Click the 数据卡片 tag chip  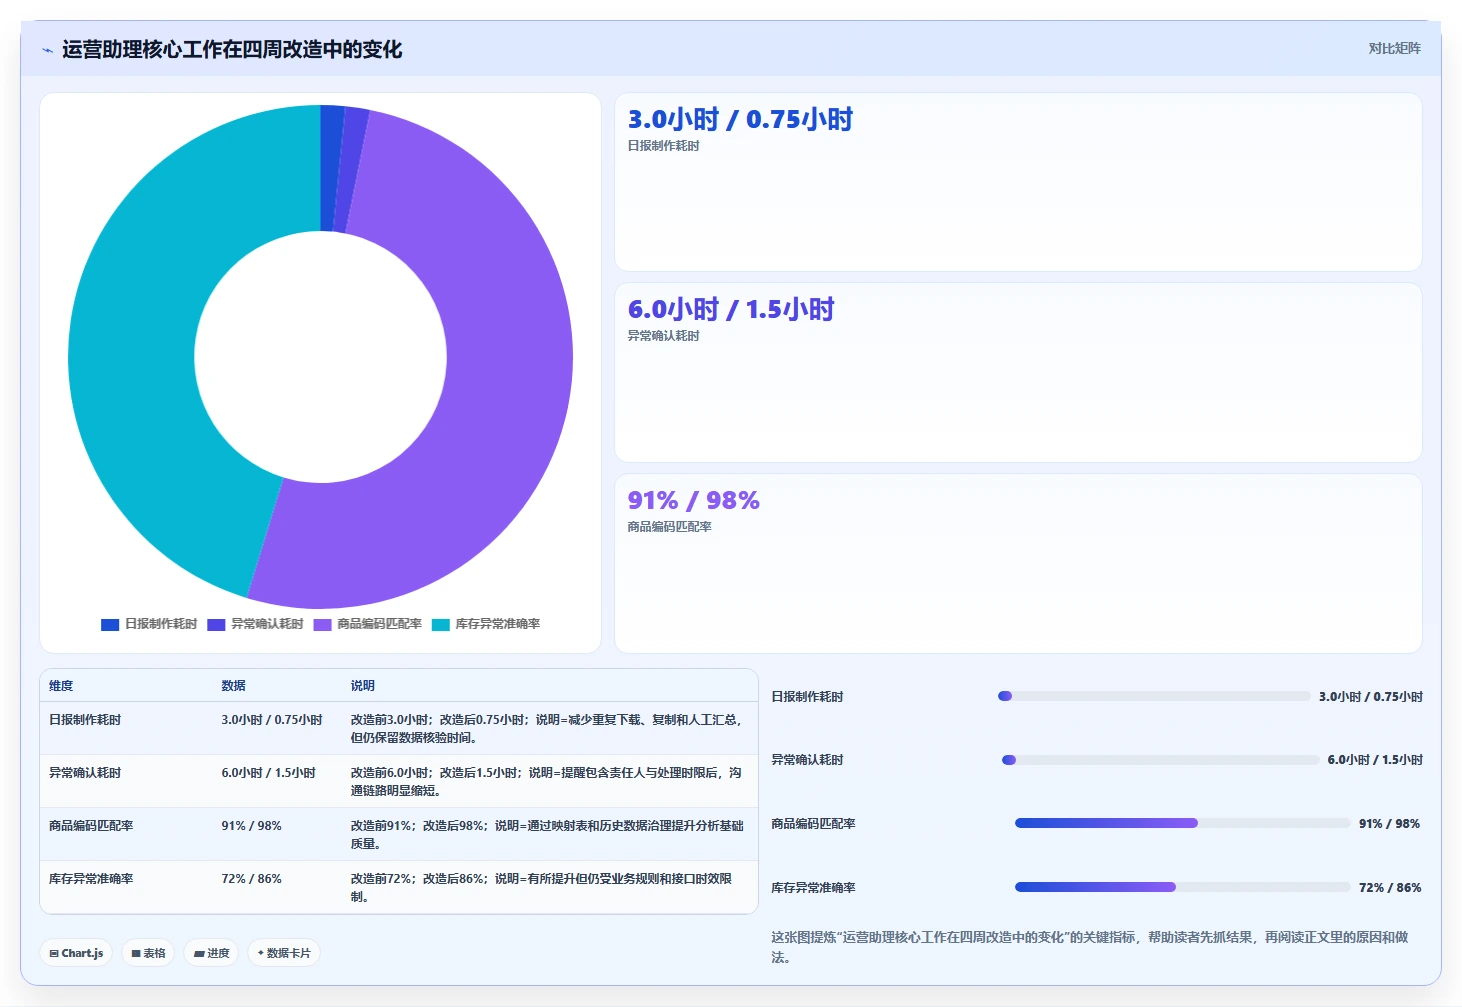(x=284, y=953)
